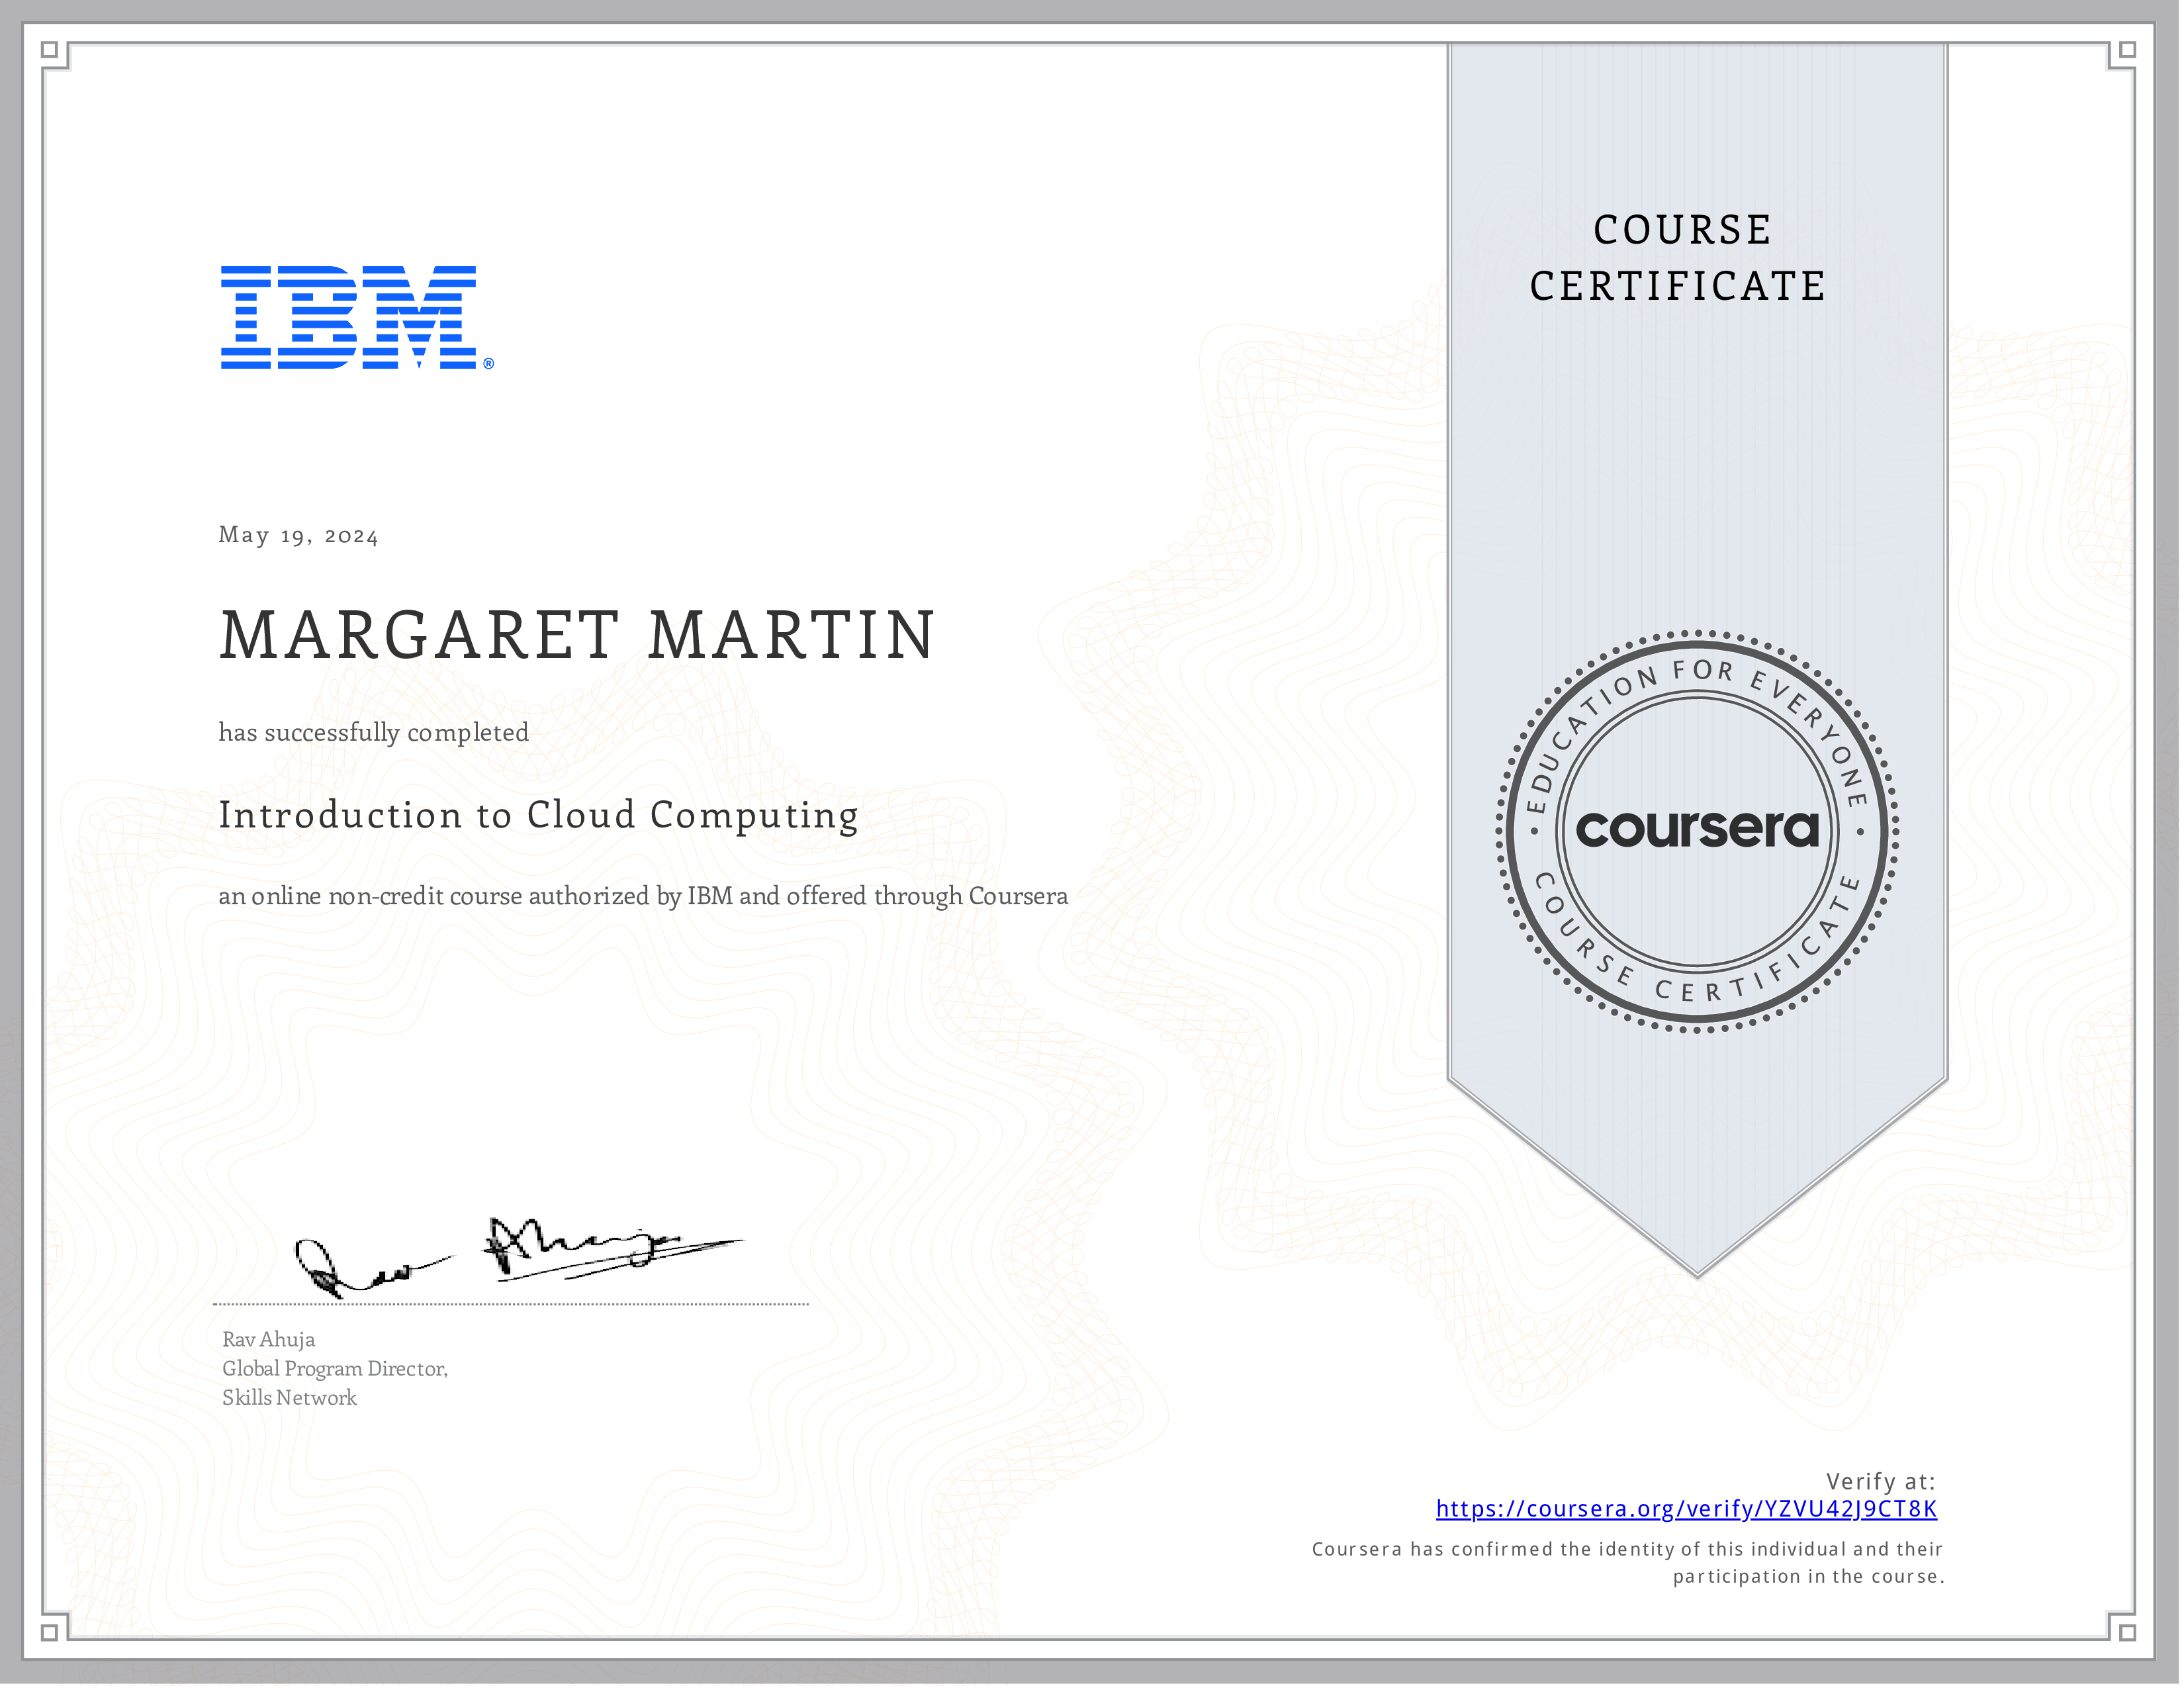Click the text 'has successfully completed'

374,734
